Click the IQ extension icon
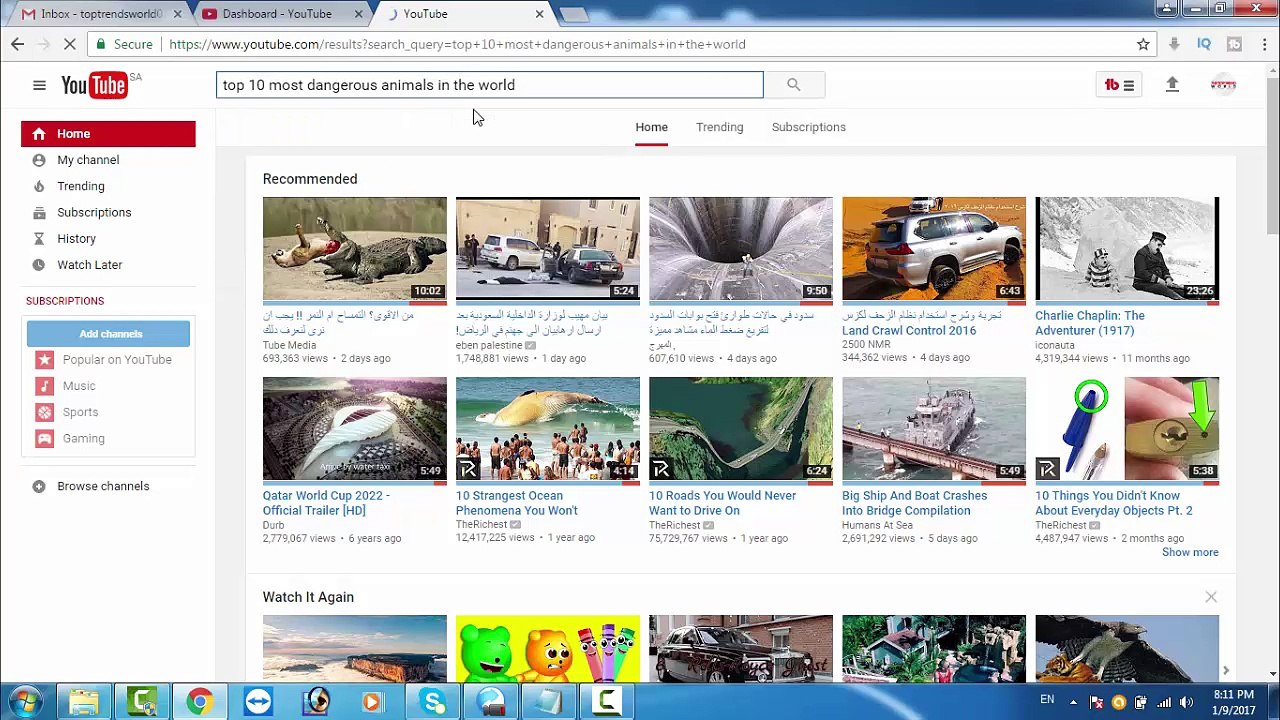1280x720 pixels. (1204, 44)
